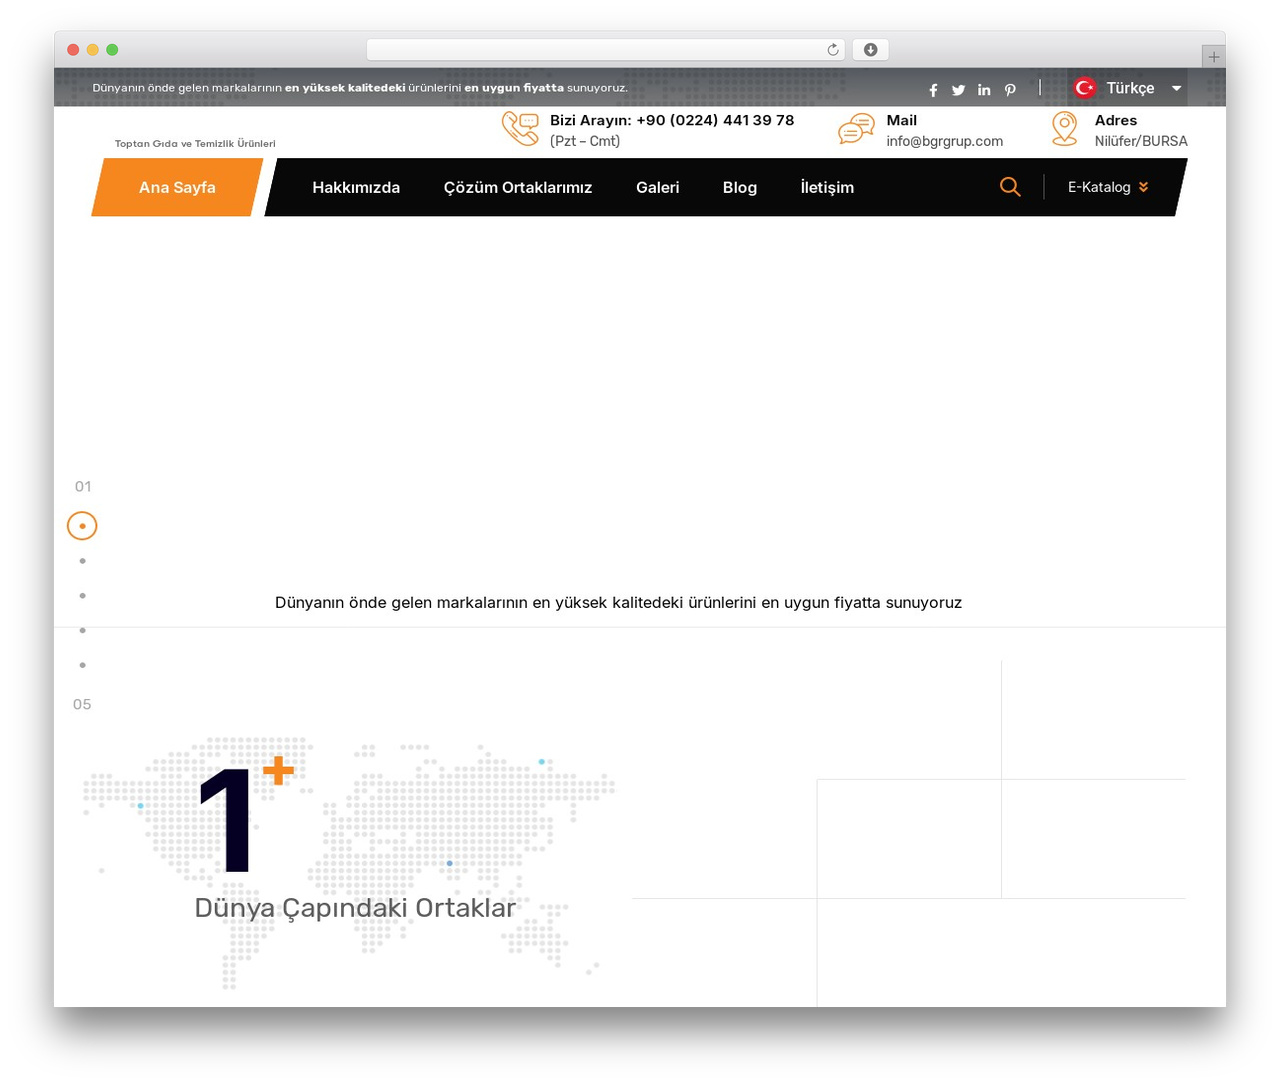This screenshot has height=1084, width=1280.
Task: Open the Hakkımızda menu item
Action: coord(356,187)
